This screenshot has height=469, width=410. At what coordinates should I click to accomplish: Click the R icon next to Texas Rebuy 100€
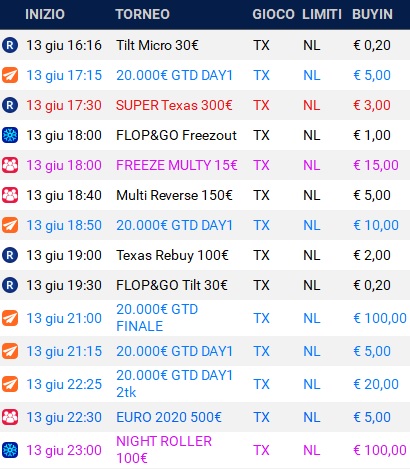[10, 255]
